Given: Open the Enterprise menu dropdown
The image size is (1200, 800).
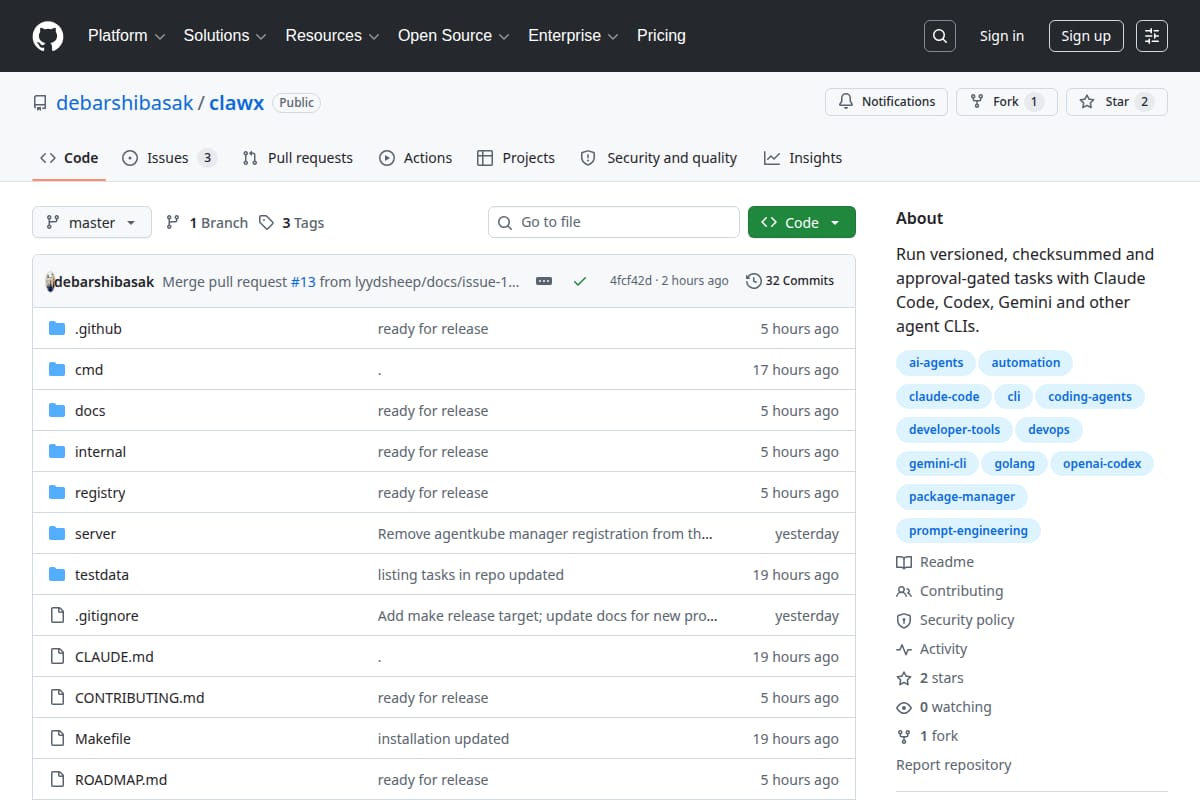Looking at the screenshot, I should pyautogui.click(x=574, y=36).
